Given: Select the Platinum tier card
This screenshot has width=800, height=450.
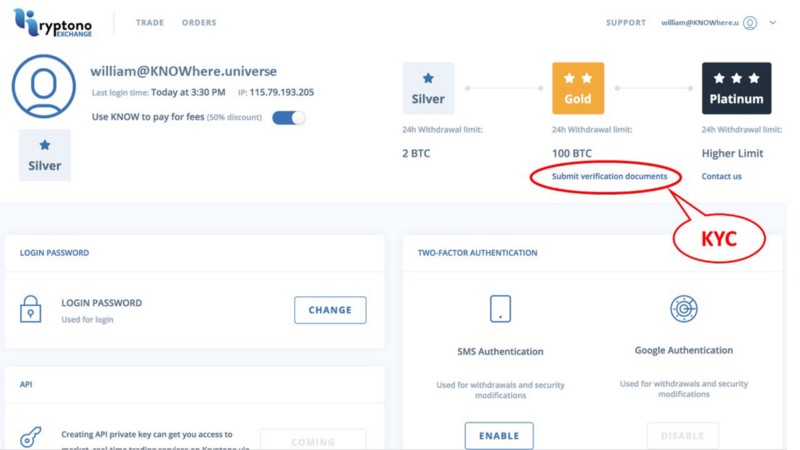Looking at the screenshot, I should pos(736,88).
